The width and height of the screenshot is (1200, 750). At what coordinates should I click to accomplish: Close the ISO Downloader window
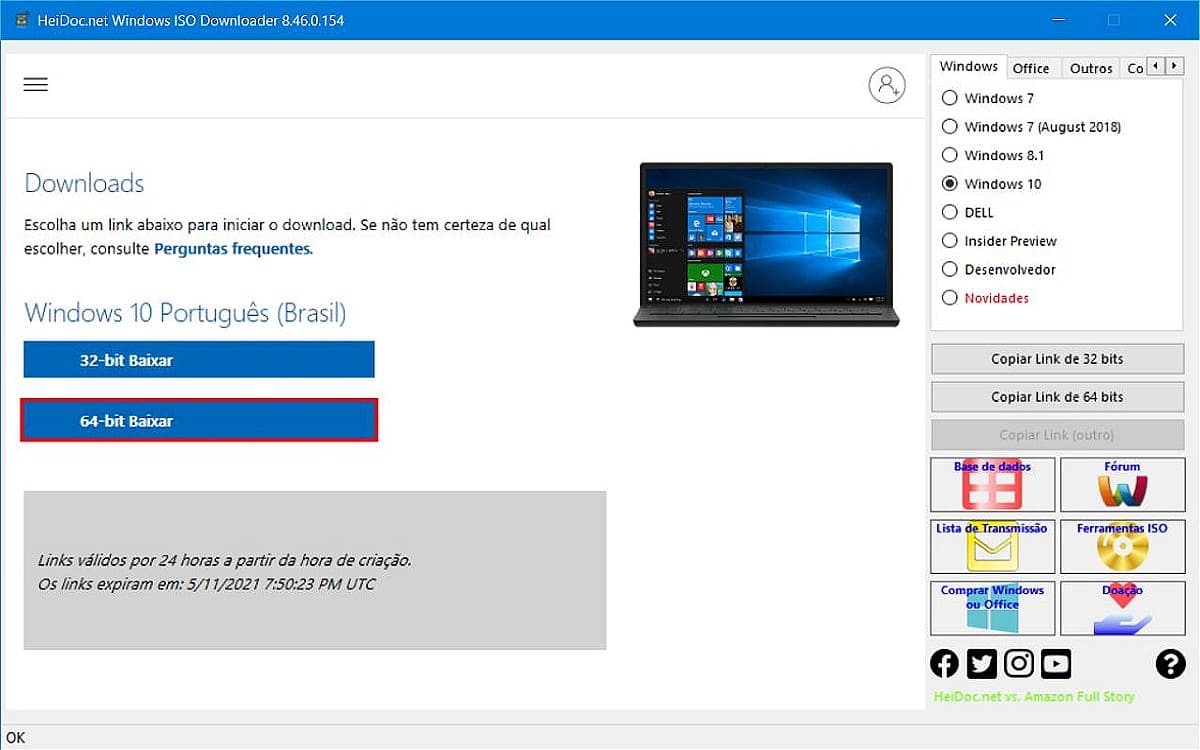[1170, 20]
